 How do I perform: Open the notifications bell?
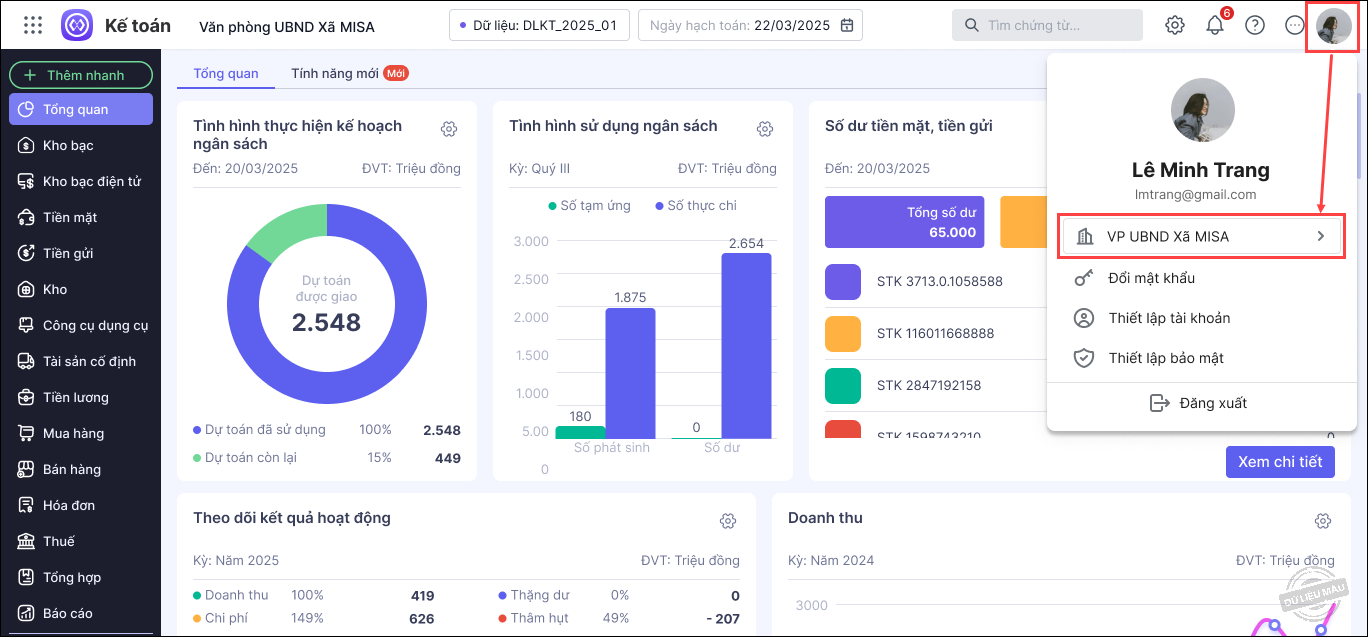pyautogui.click(x=1215, y=26)
